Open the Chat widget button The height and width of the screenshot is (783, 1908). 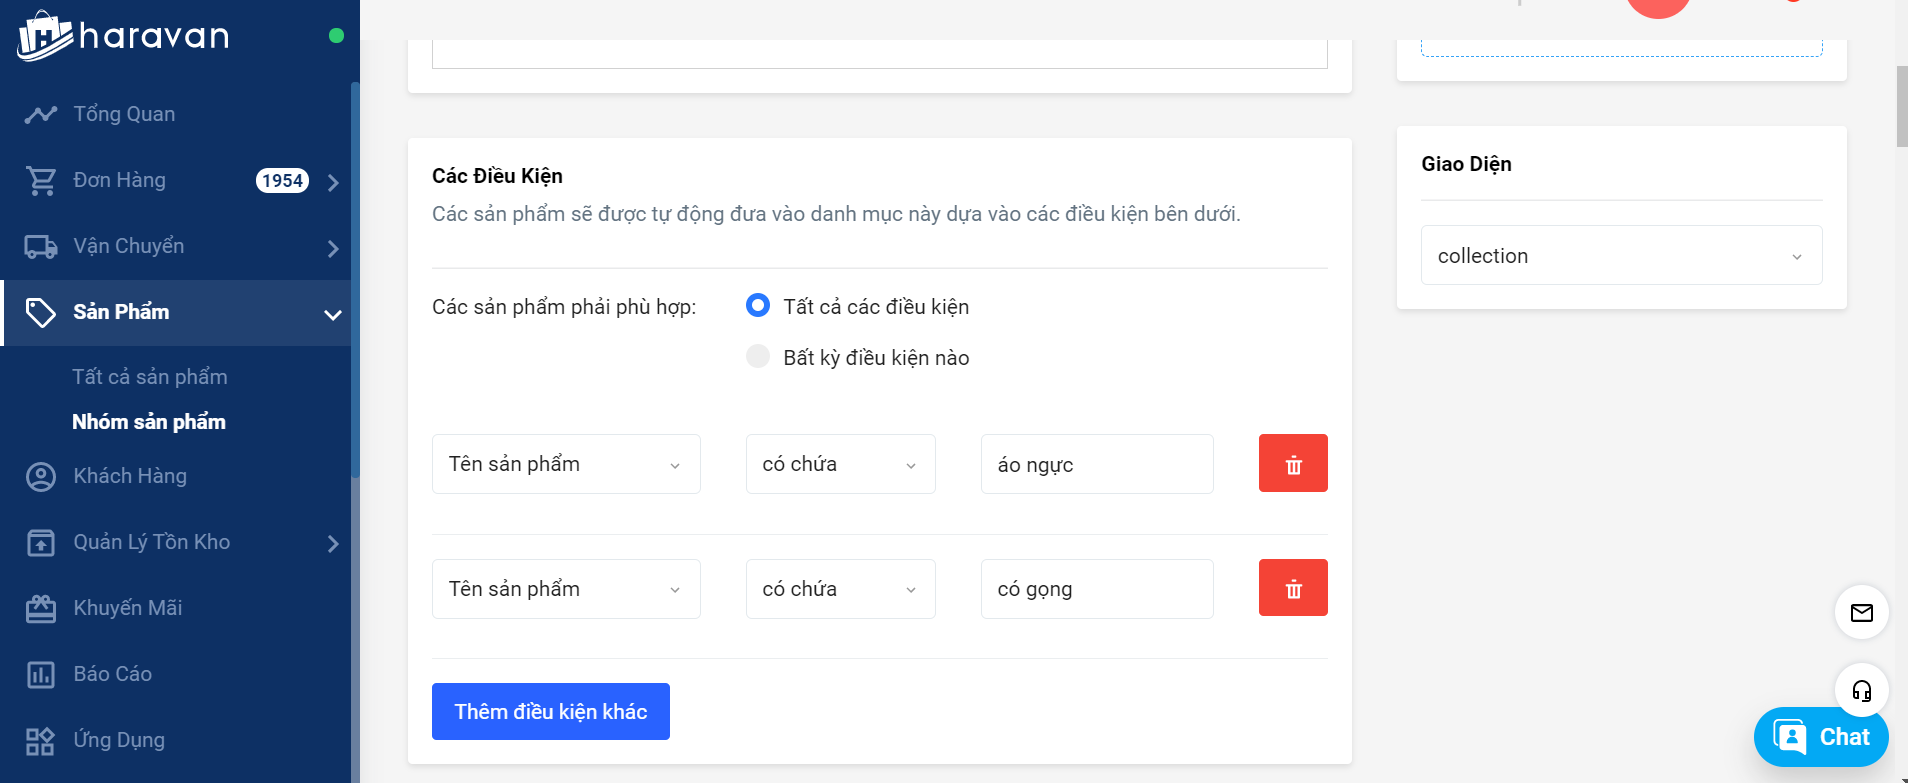tap(1821, 737)
